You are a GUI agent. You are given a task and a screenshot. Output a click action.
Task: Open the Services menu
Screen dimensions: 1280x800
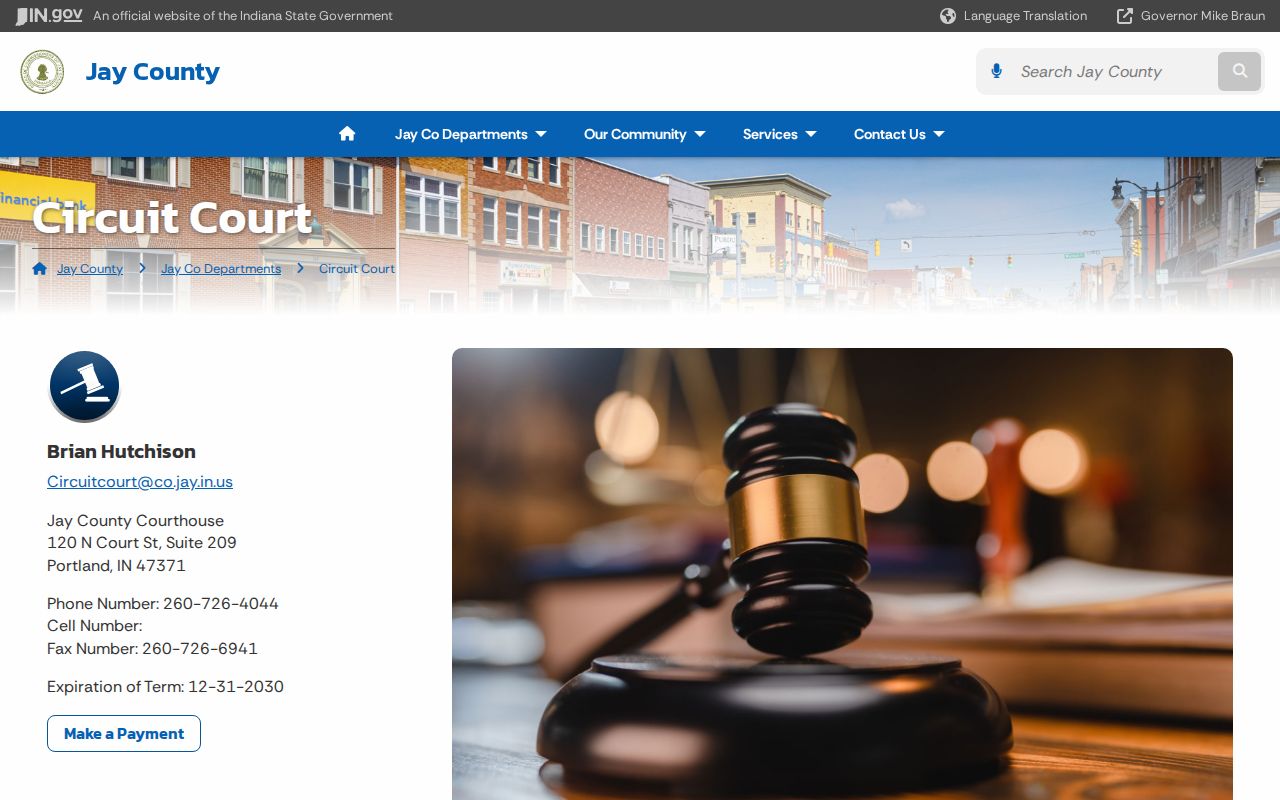click(770, 134)
